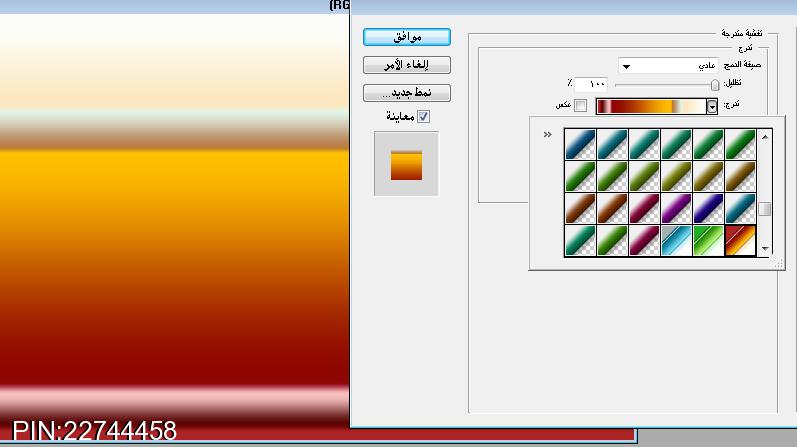797x447 pixels.
Task: Enable the عكس (Reverse) gradient checkbox
Action: click(581, 106)
